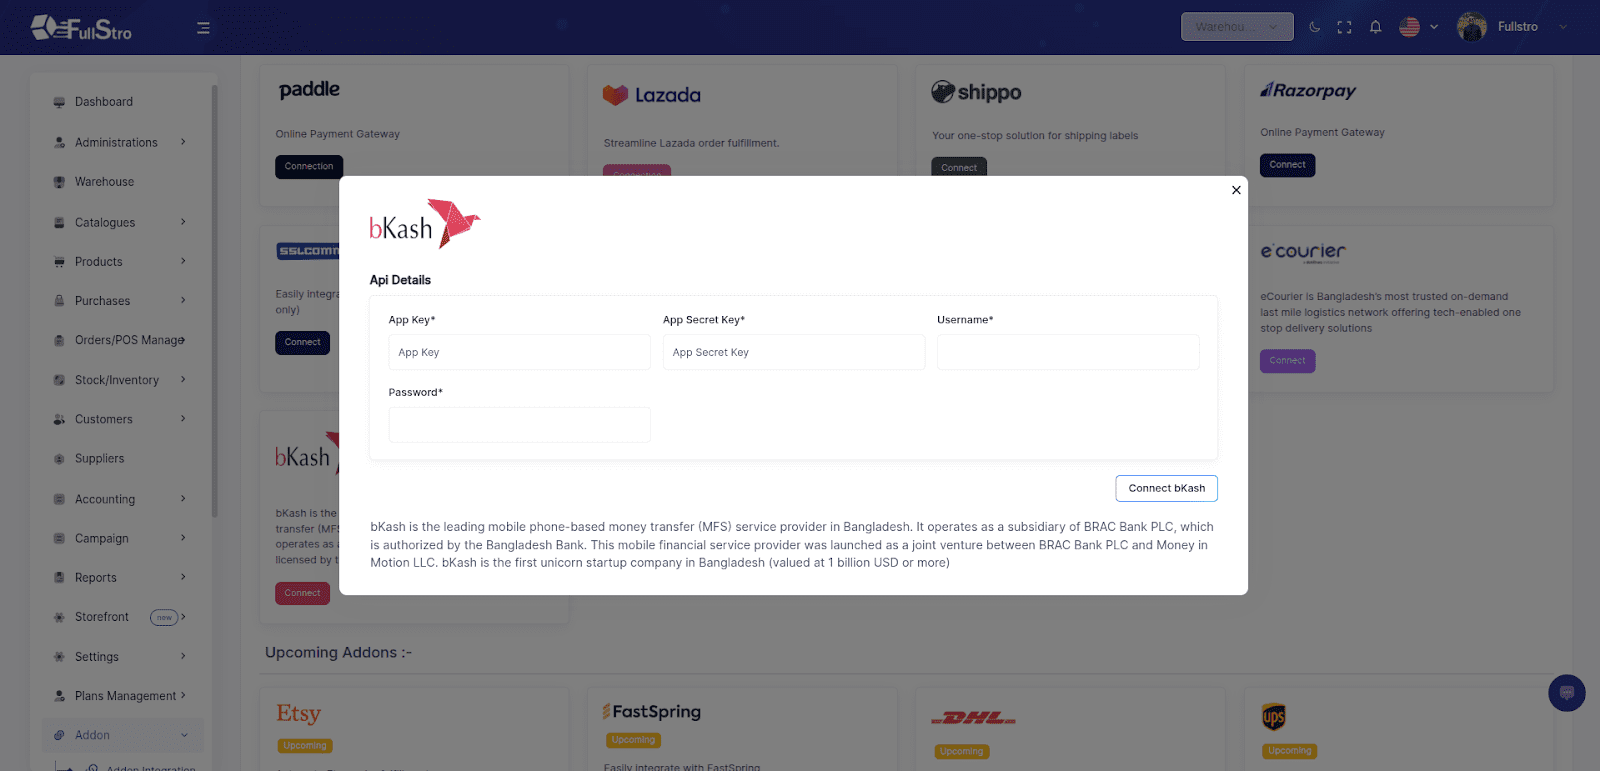Click the FullStro logo

[x=81, y=28]
